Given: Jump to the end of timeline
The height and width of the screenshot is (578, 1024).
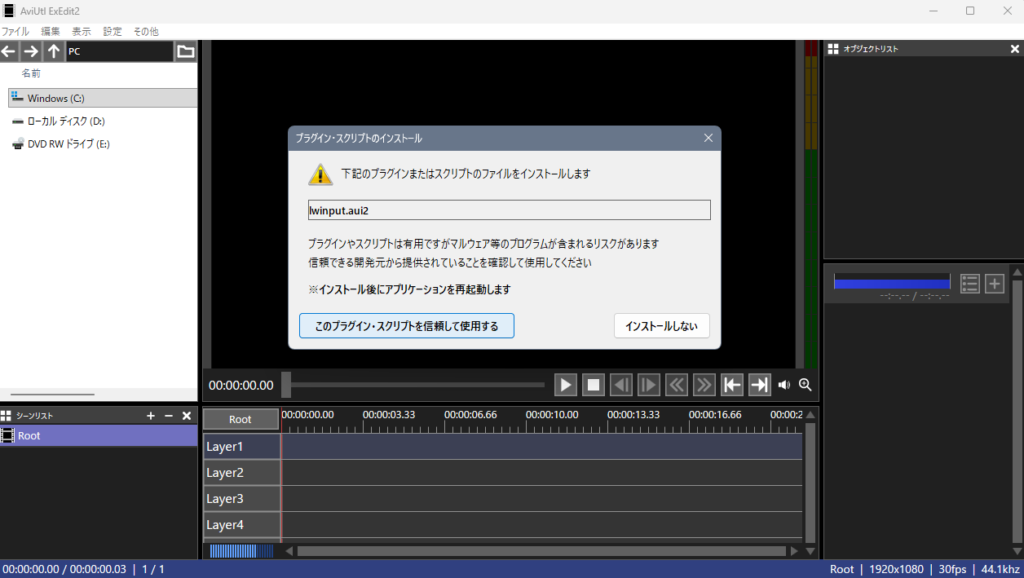Looking at the screenshot, I should [760, 385].
